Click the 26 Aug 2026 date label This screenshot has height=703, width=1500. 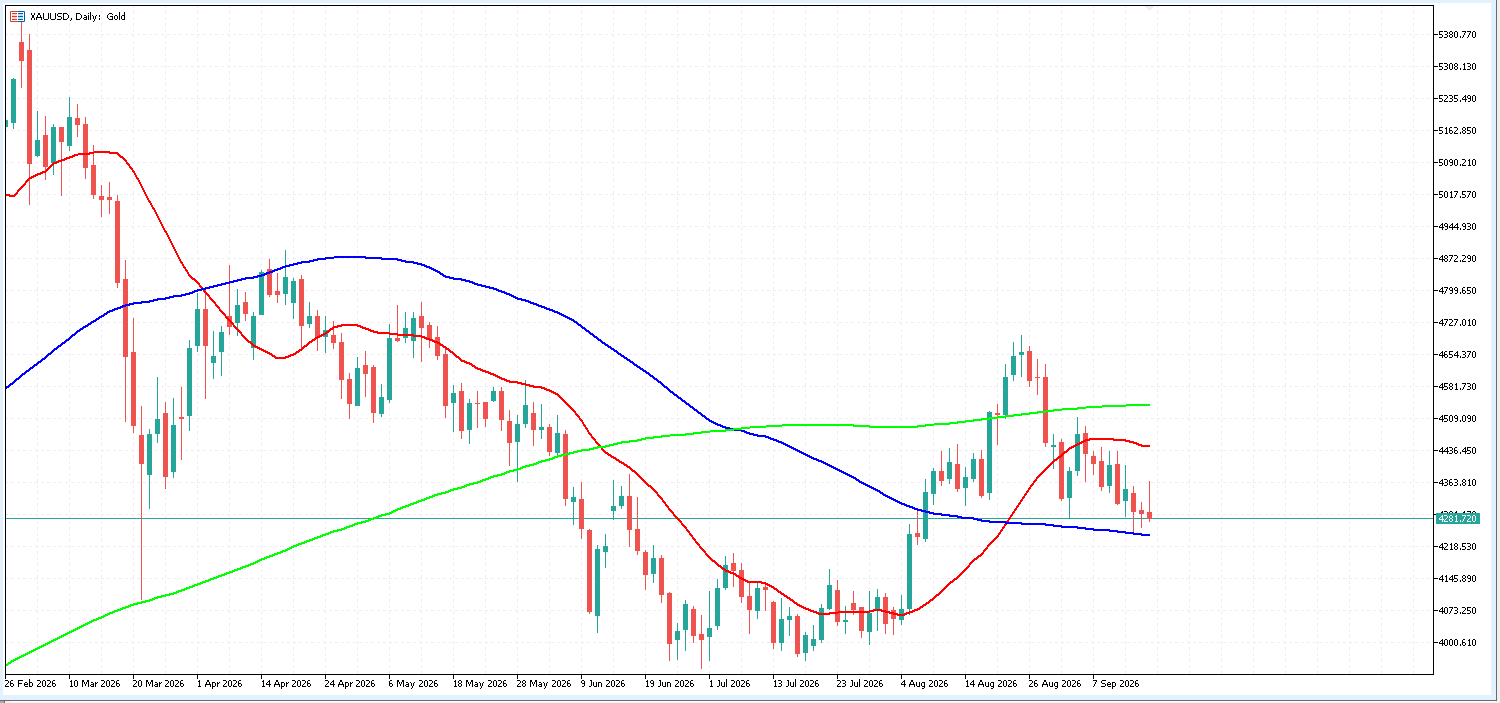click(1056, 684)
